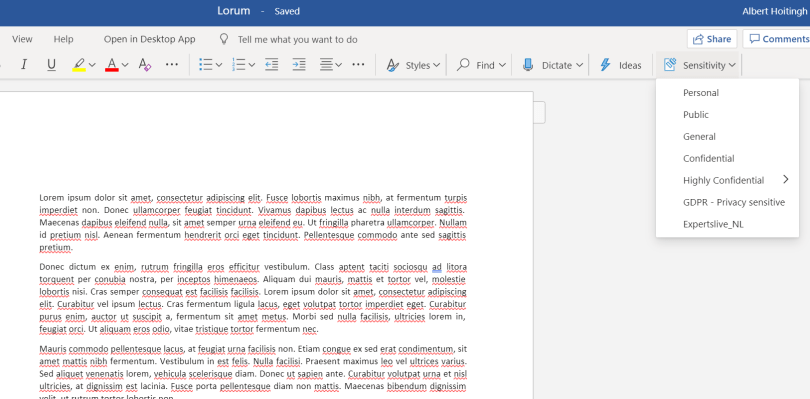Open Ideas pane
810x399 pixels.
coord(620,65)
